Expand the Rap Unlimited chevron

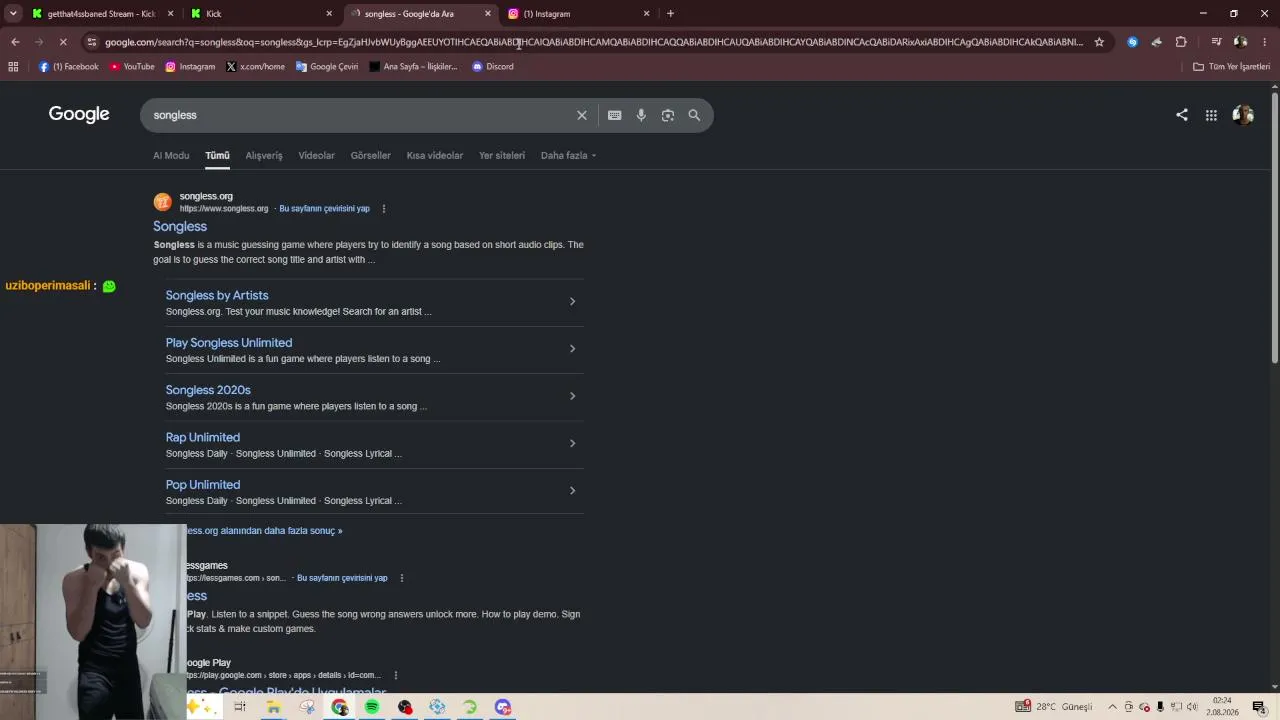572,443
